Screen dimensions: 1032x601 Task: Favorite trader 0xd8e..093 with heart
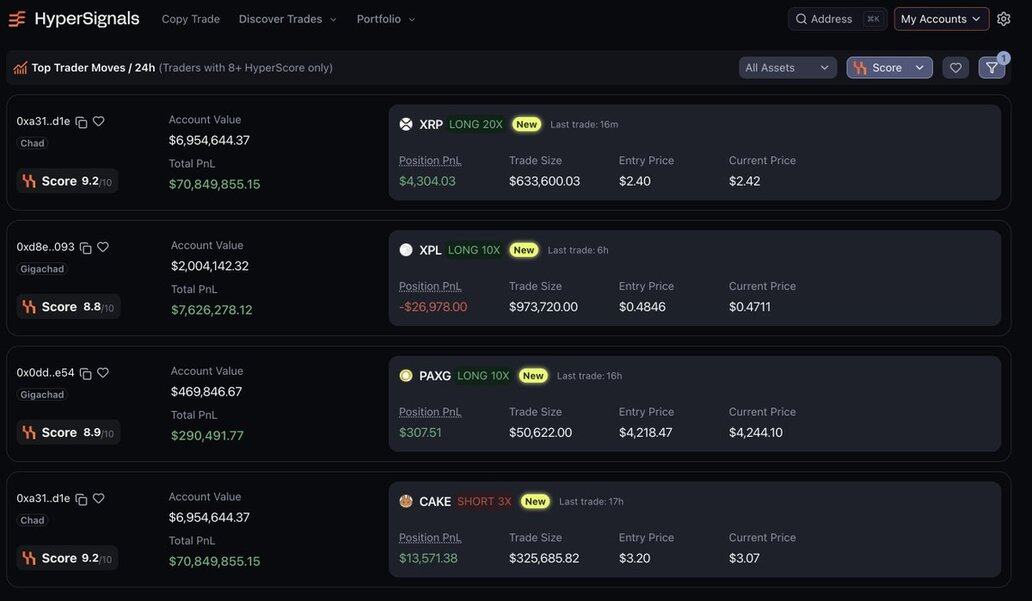click(103, 247)
